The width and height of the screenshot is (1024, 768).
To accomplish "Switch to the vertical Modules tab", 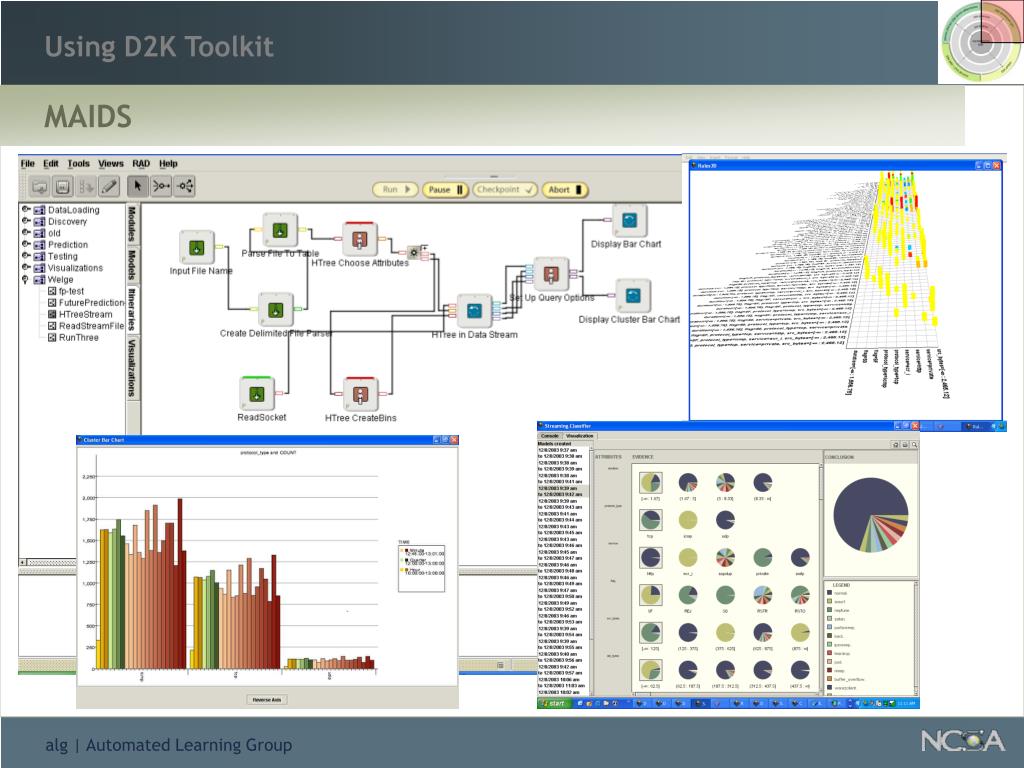I will coord(132,224).
